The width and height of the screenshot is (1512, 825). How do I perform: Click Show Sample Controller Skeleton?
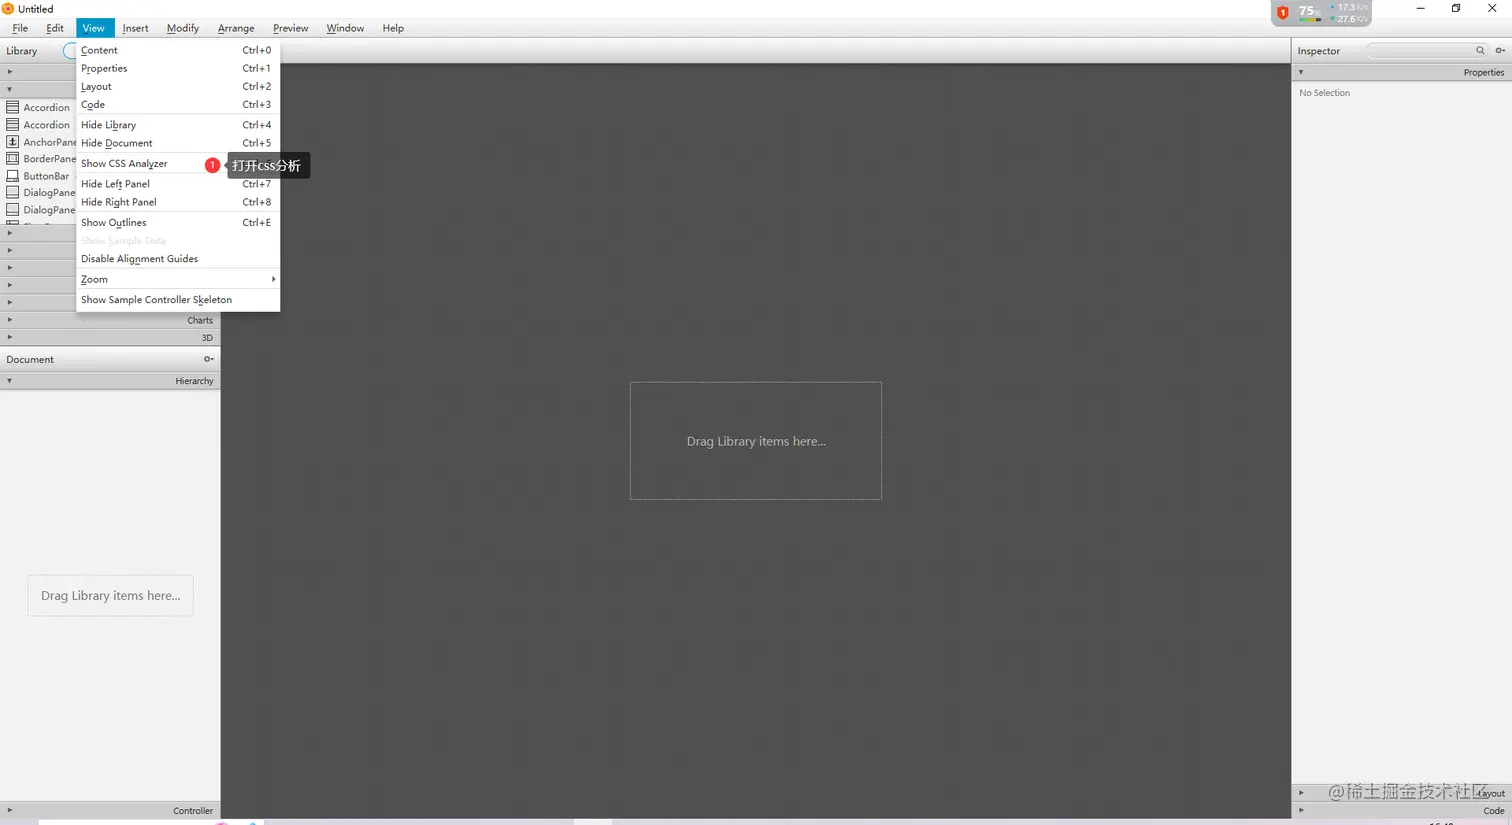coord(156,299)
